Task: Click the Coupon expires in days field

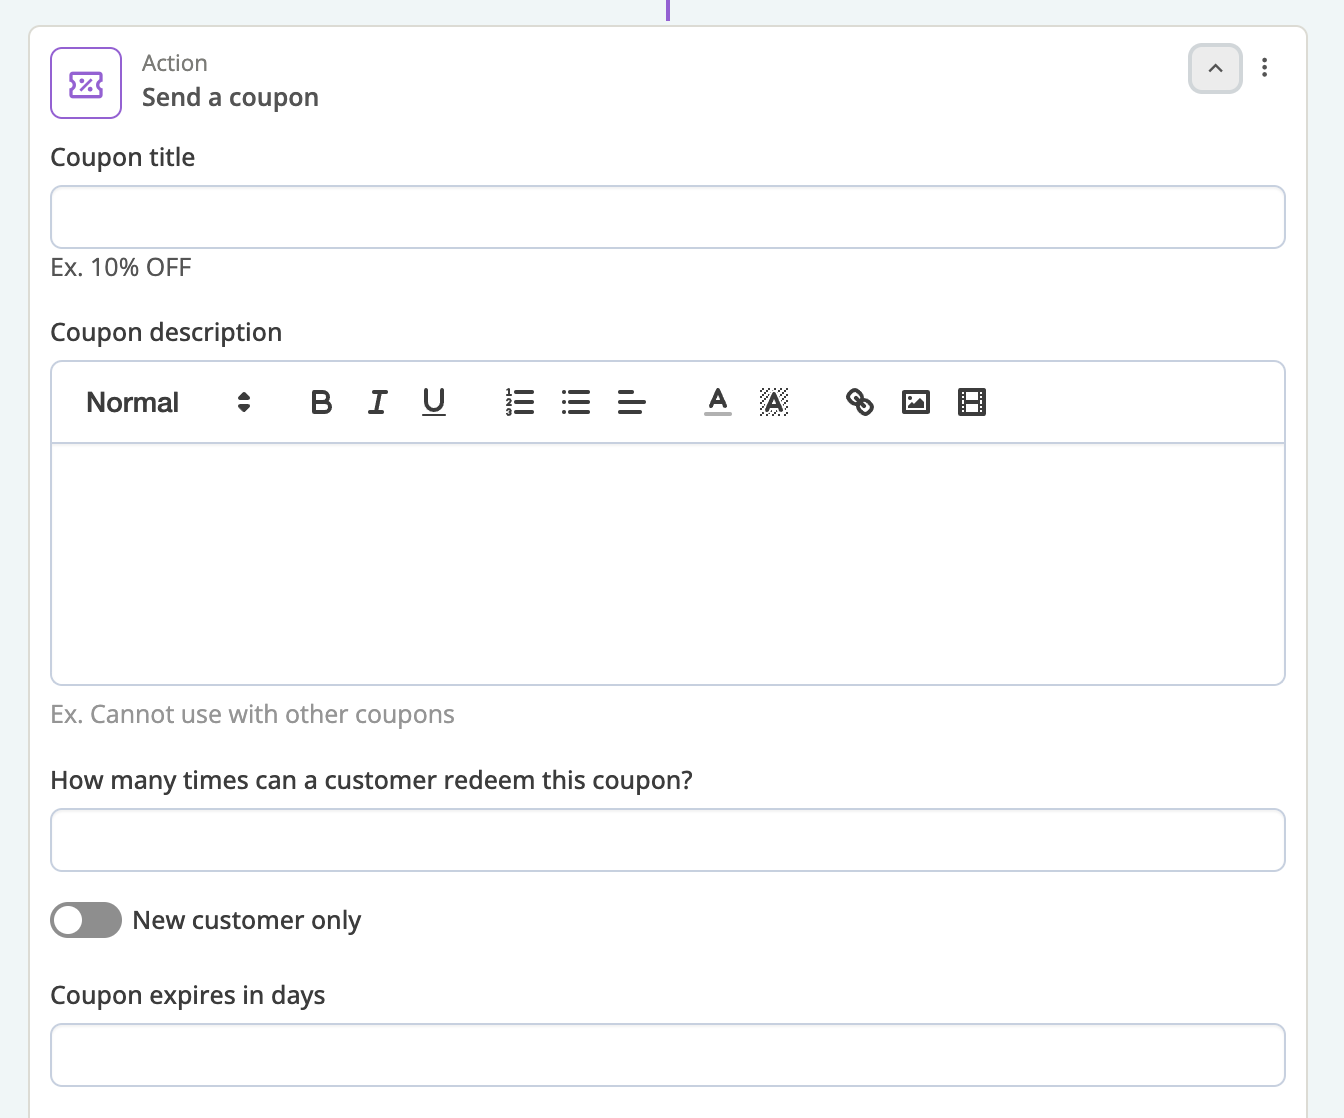Action: pyautogui.click(x=667, y=1055)
